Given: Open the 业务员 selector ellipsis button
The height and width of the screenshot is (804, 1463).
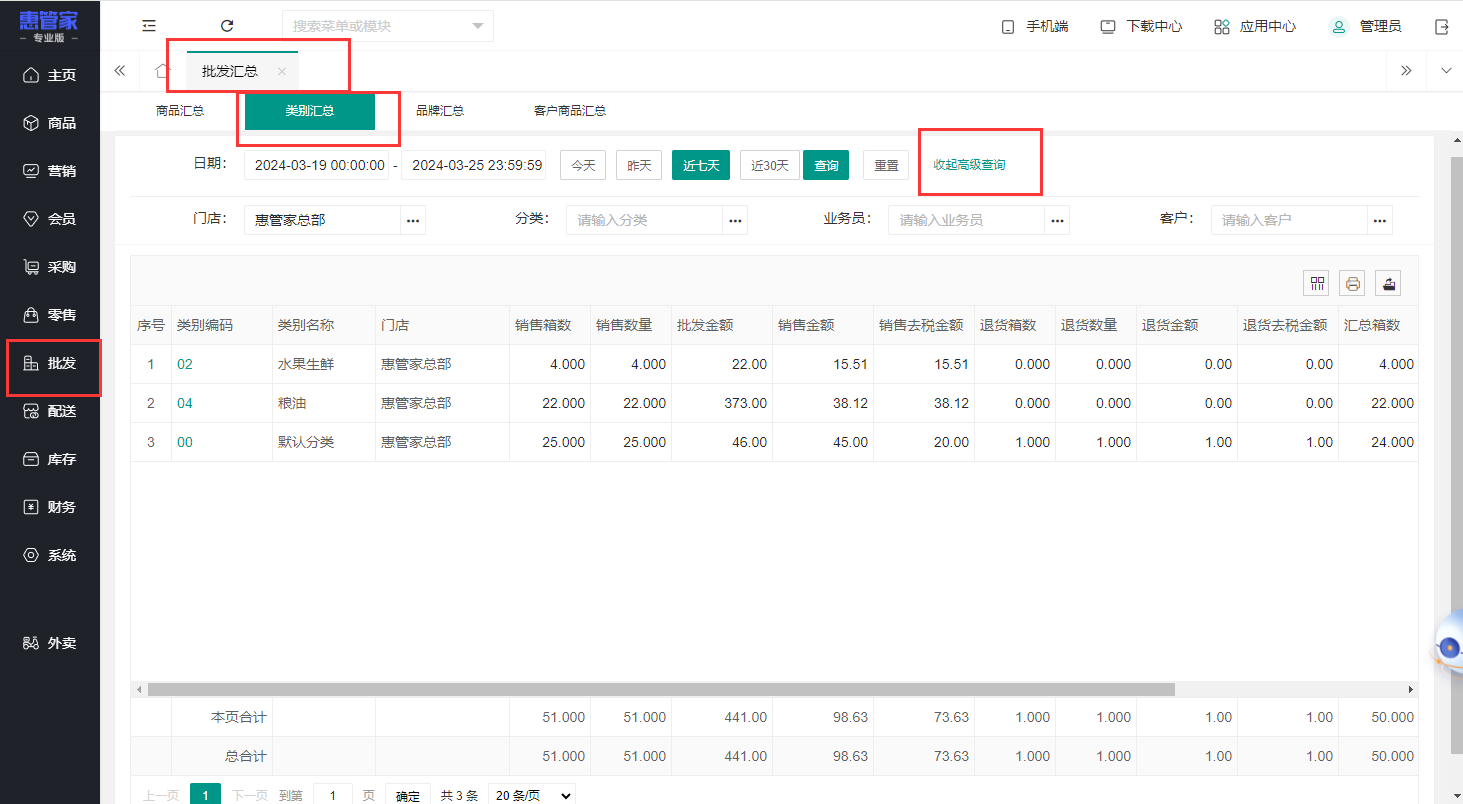Looking at the screenshot, I should 1057,220.
